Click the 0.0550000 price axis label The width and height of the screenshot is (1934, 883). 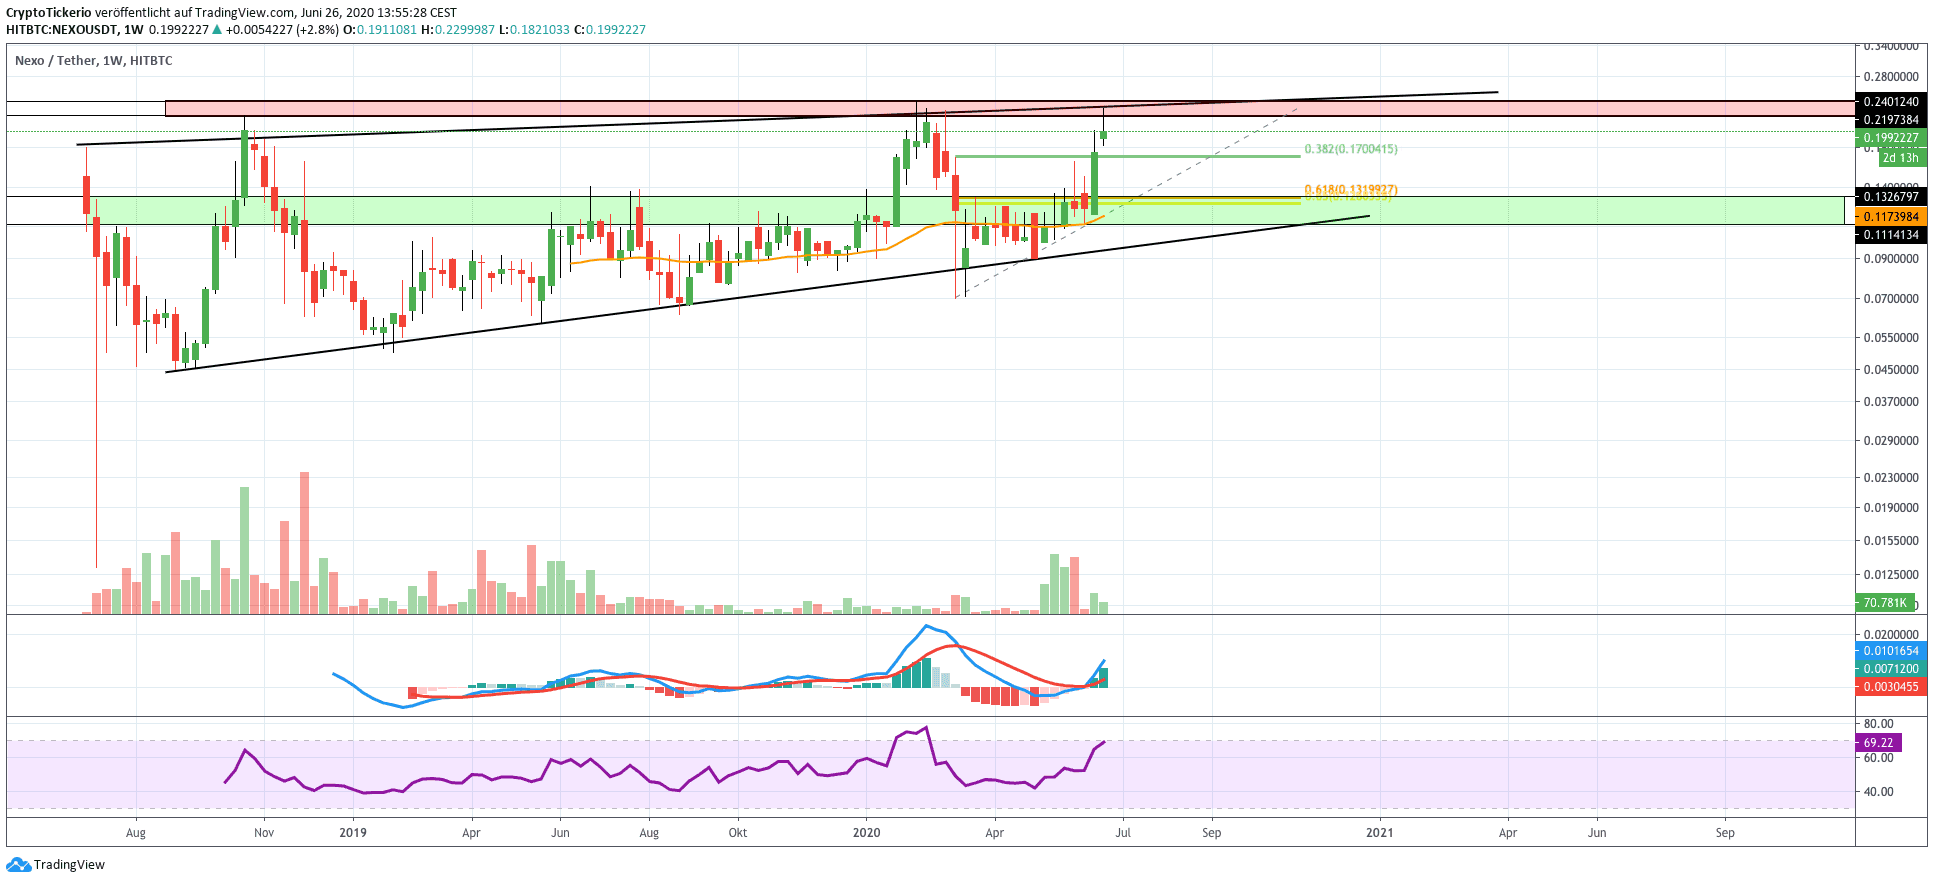[x=1891, y=338]
